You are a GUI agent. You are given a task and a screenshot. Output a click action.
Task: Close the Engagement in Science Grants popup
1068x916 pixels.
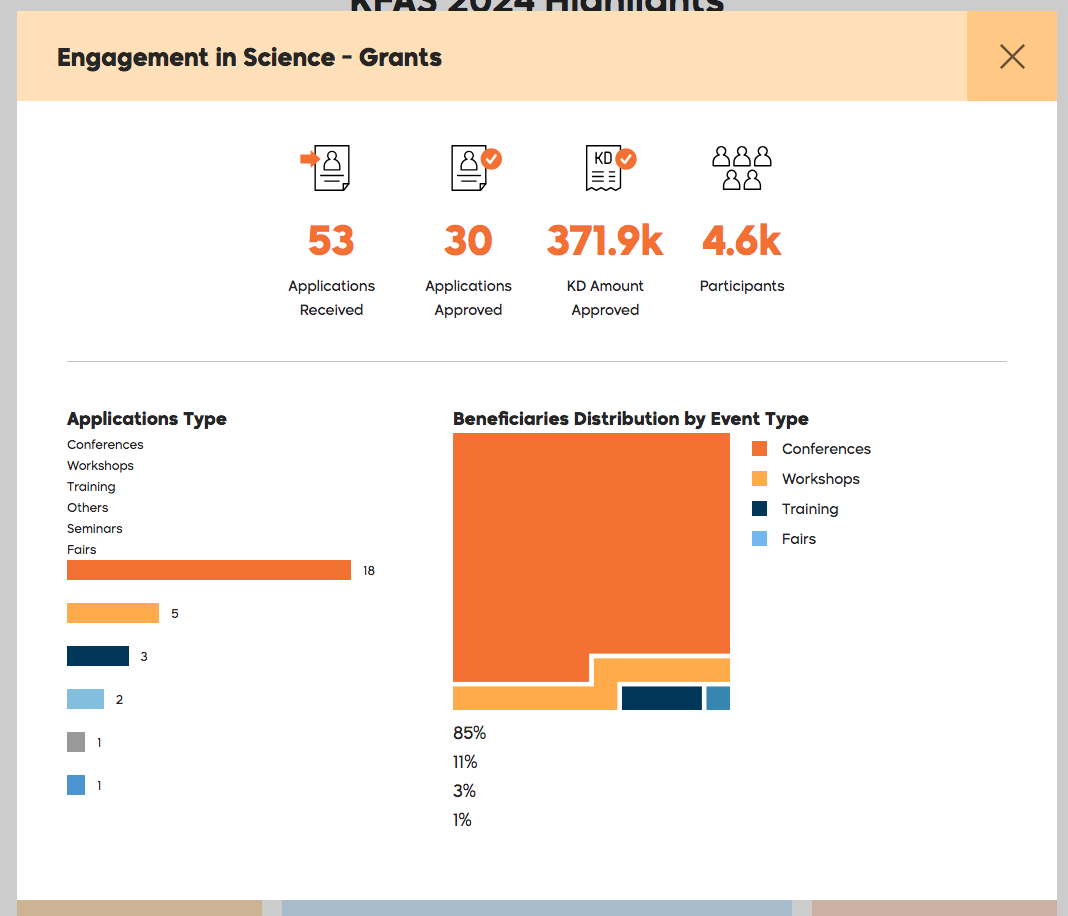click(x=1012, y=57)
